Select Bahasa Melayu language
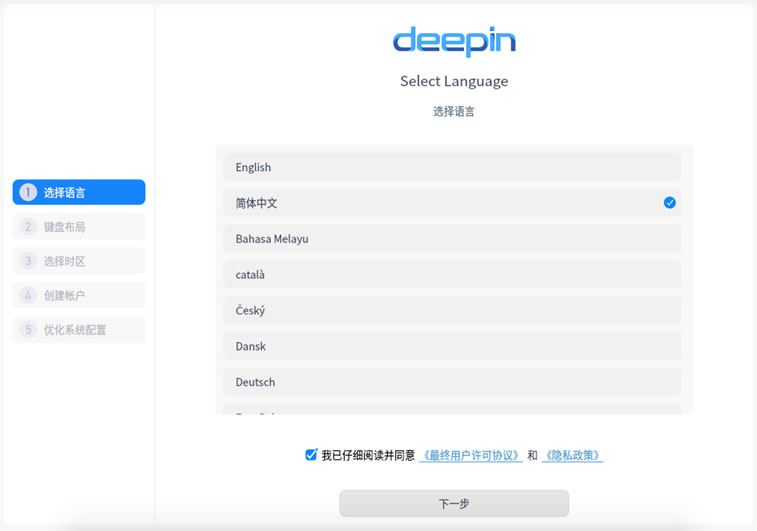This screenshot has height=531, width=757. (x=452, y=238)
